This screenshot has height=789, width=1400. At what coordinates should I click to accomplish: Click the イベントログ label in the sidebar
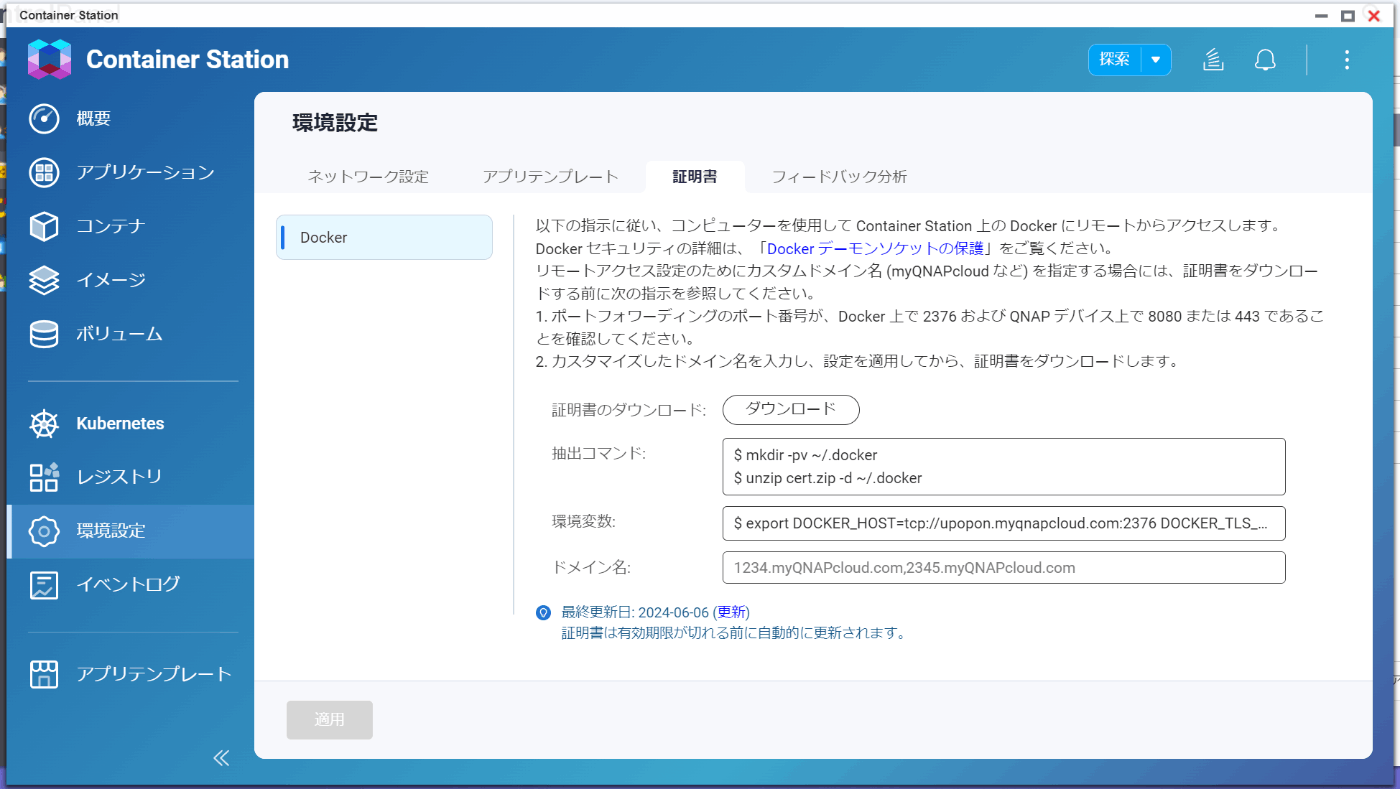128,585
